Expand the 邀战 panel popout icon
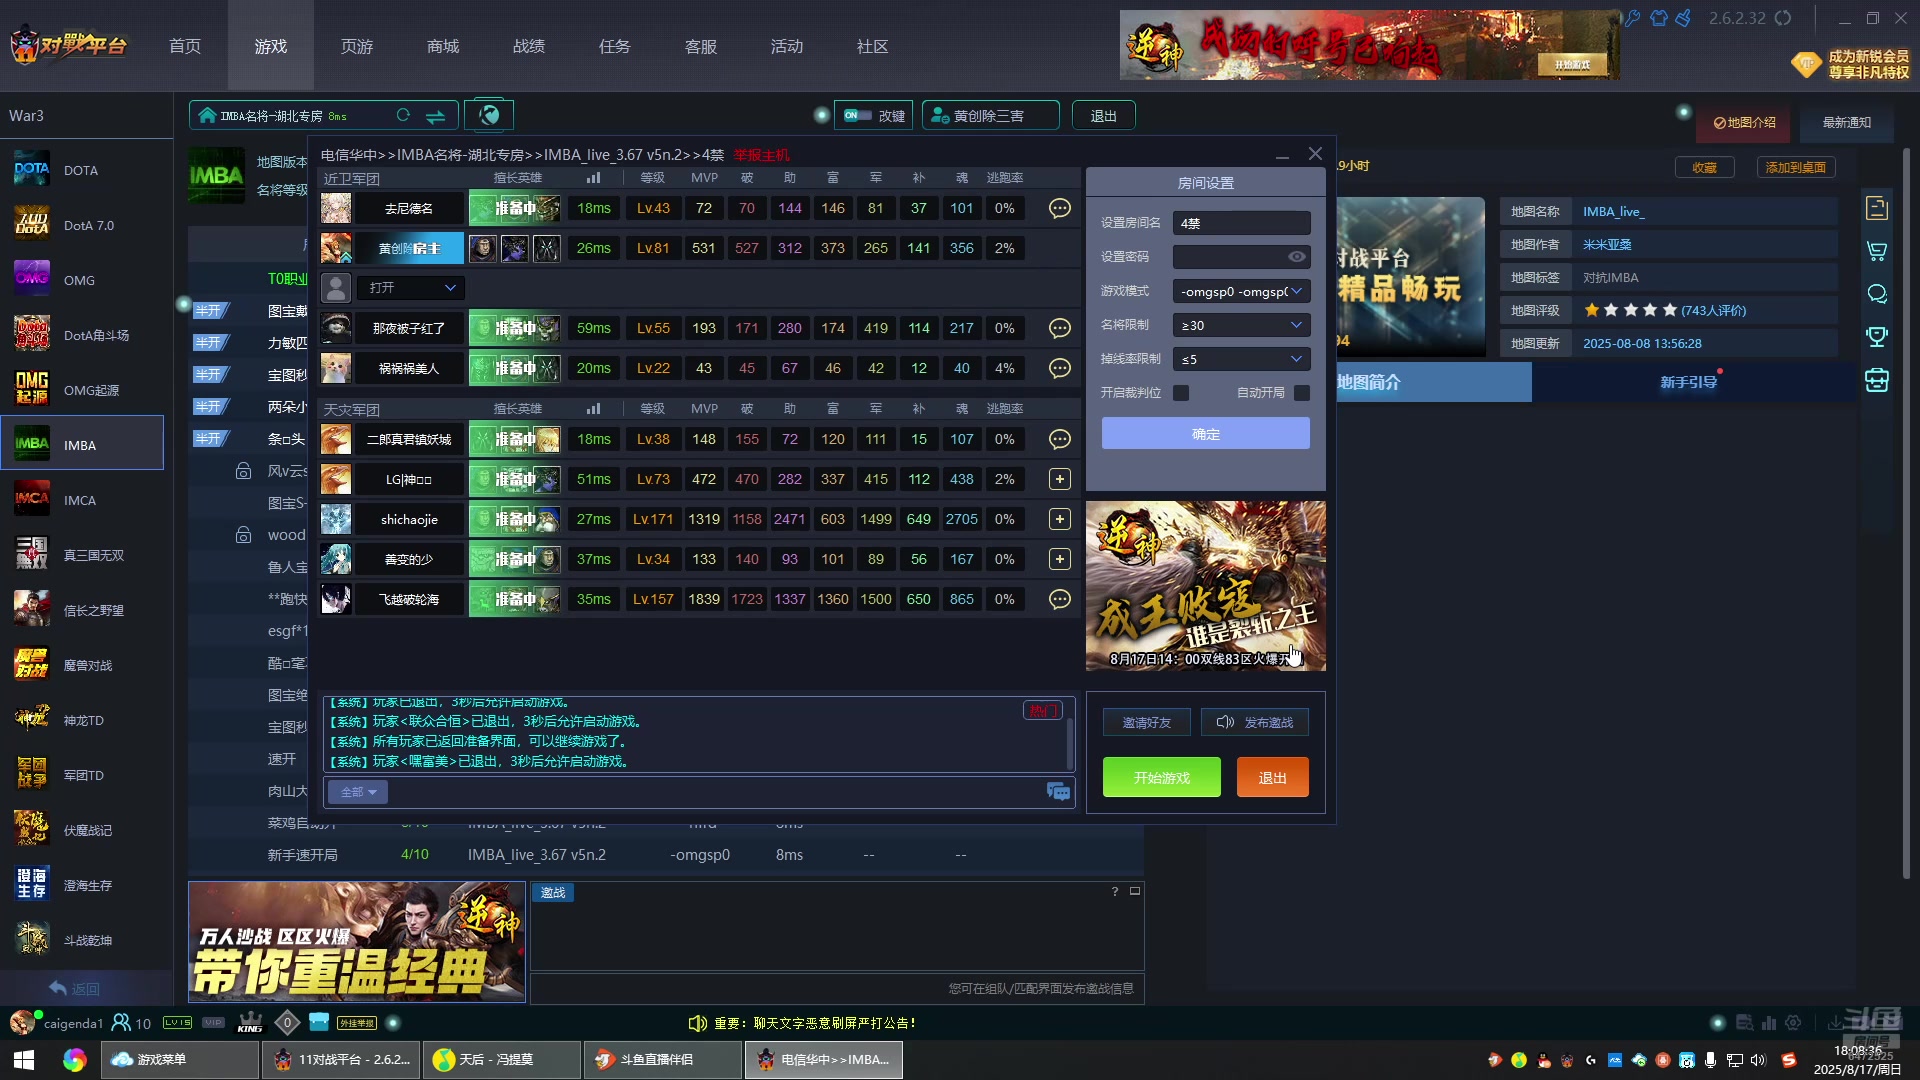Viewport: 1920px width, 1080px height. click(x=1135, y=891)
